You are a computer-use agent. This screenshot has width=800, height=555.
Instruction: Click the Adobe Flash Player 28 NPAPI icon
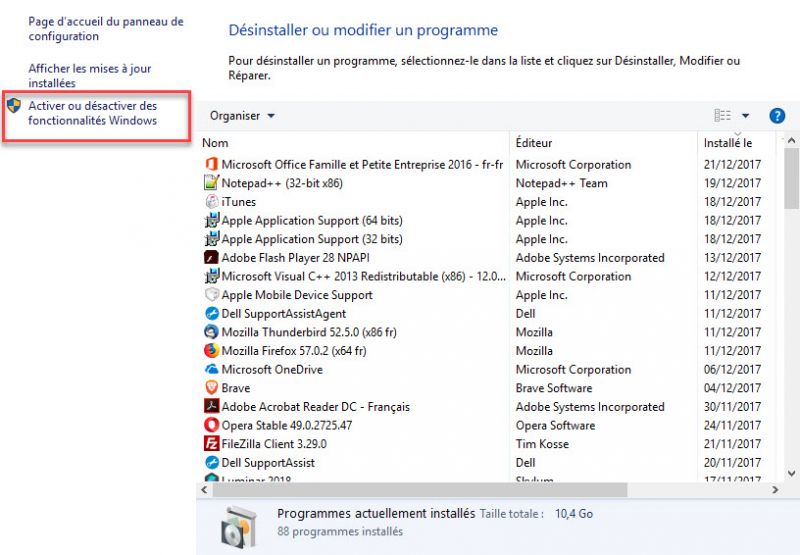coord(211,258)
